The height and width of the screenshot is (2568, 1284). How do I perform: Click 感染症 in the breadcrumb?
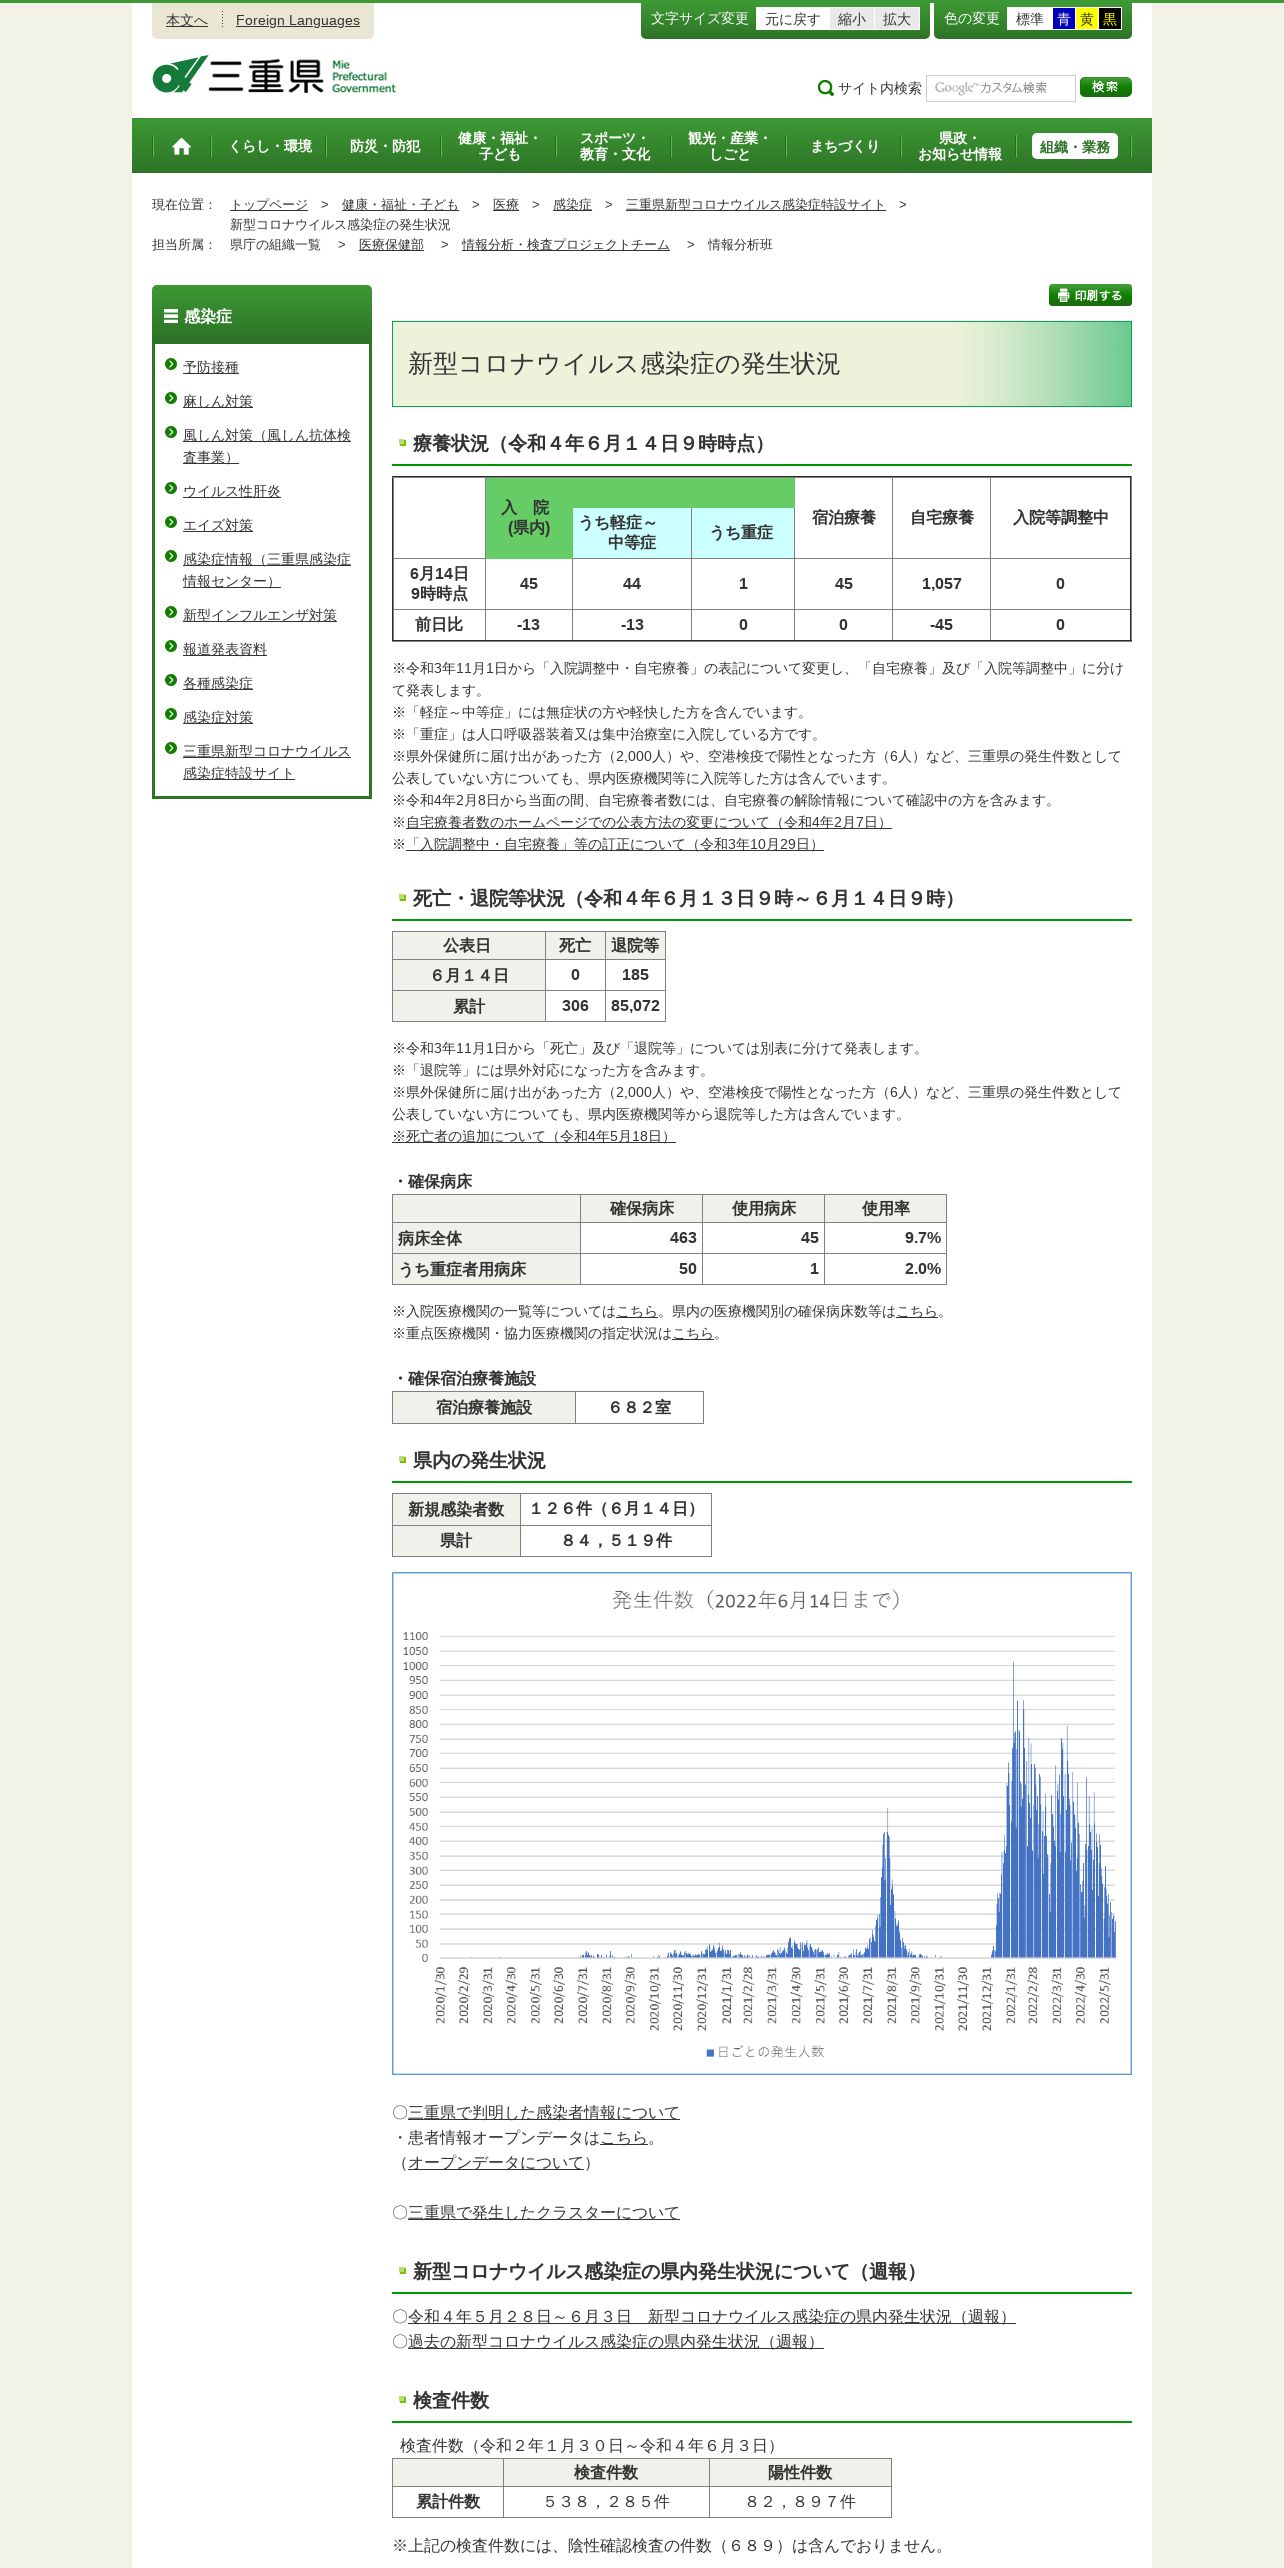point(572,204)
